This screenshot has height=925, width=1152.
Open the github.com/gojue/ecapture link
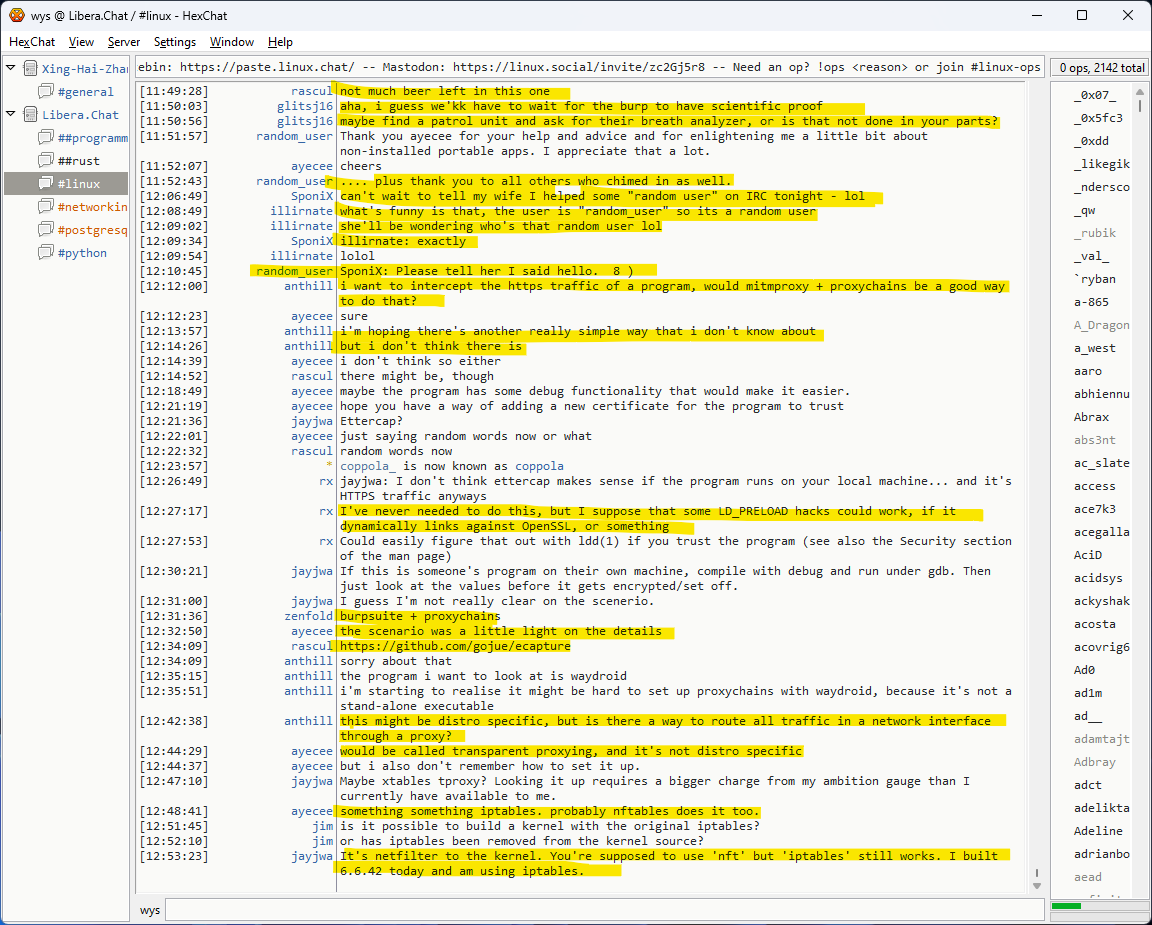[x=455, y=646]
